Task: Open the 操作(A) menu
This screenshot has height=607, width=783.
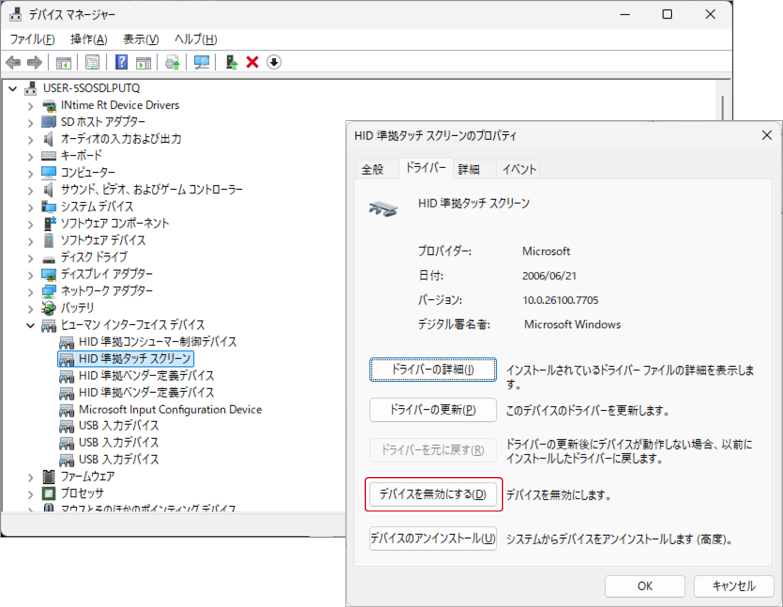Action: [x=89, y=39]
